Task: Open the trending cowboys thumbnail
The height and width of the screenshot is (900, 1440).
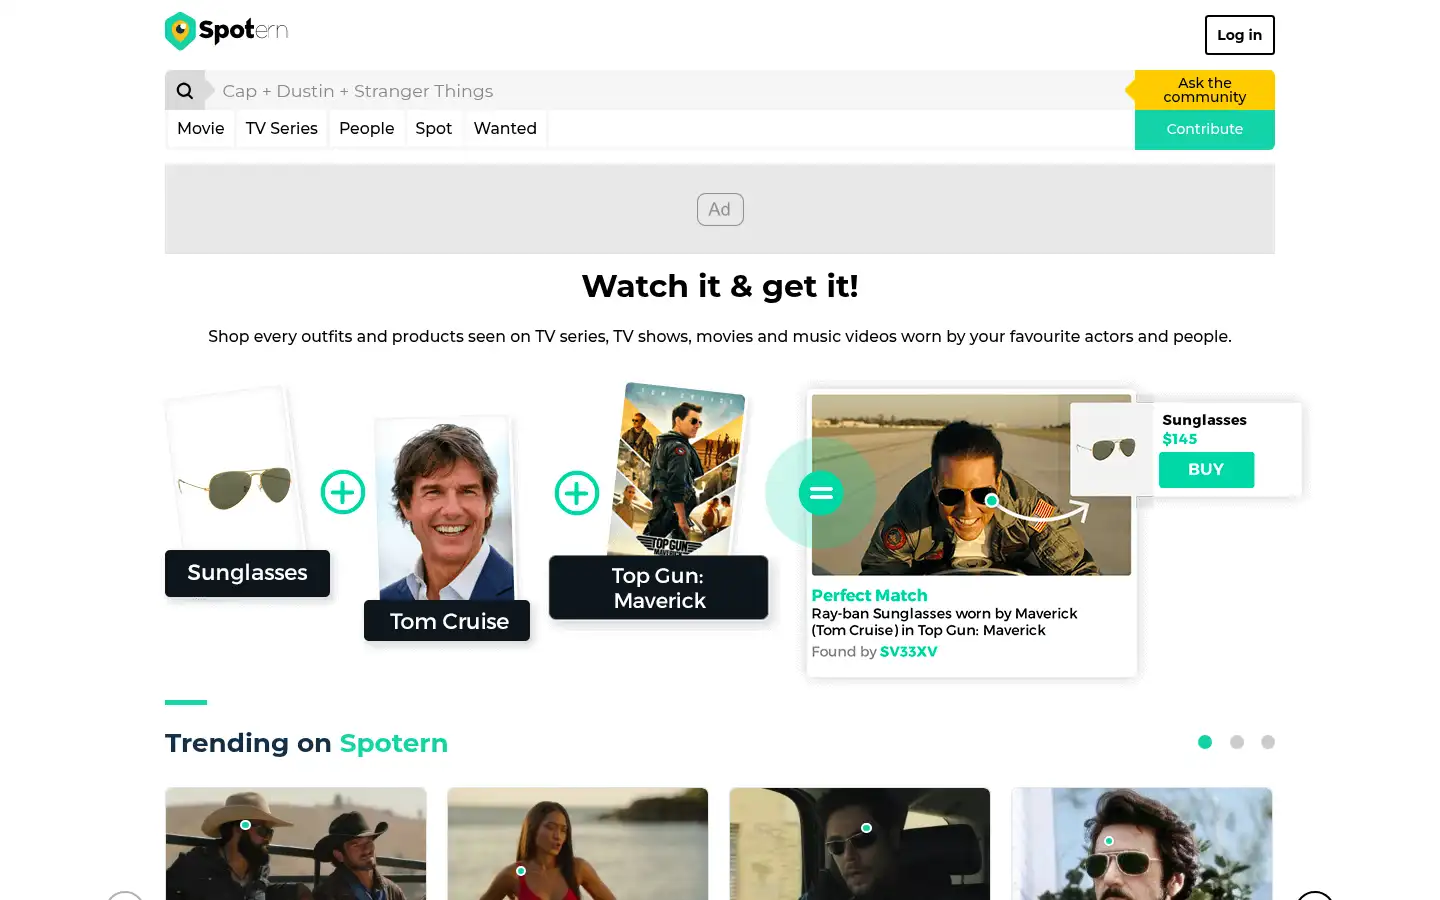Action: pyautogui.click(x=296, y=844)
